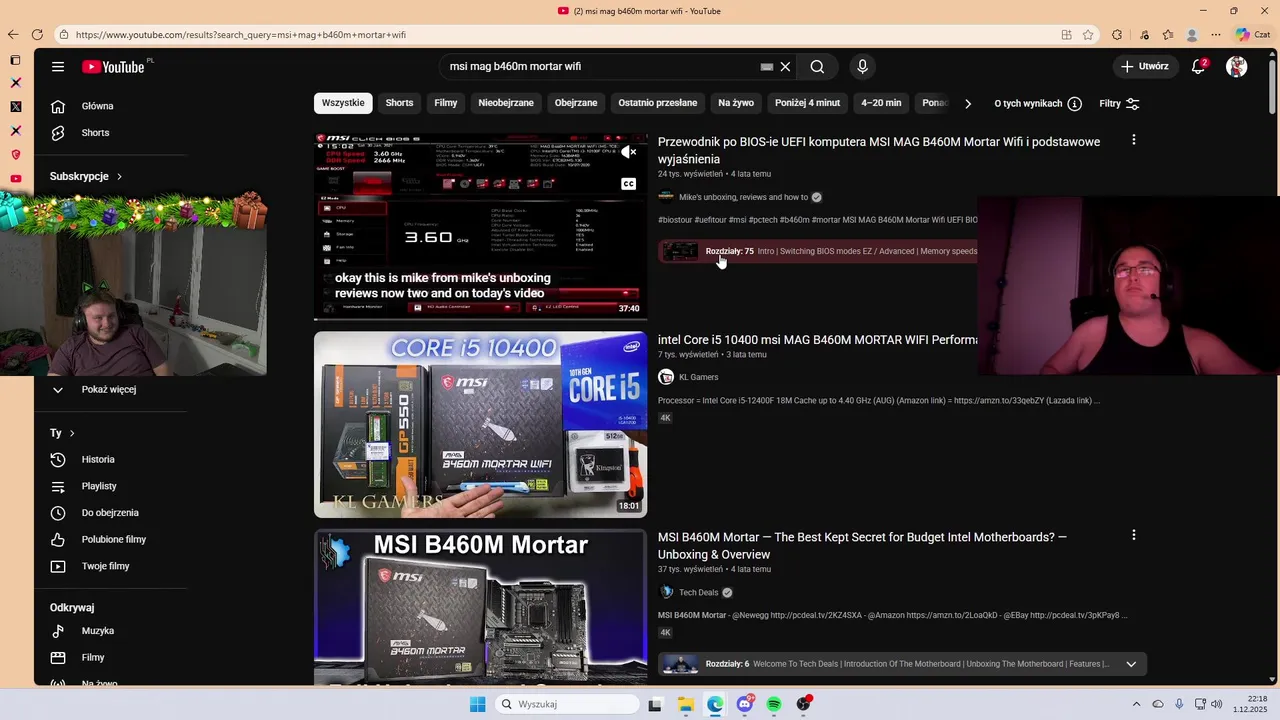Open intel Core i5 10400 video title
The width and height of the screenshot is (1280, 720).
(817, 340)
